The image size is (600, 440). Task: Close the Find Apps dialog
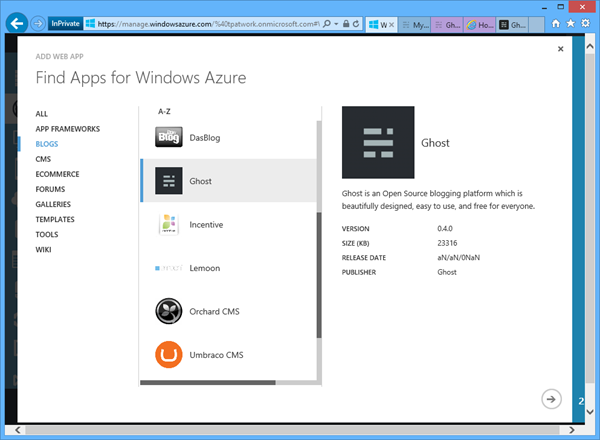(558, 48)
